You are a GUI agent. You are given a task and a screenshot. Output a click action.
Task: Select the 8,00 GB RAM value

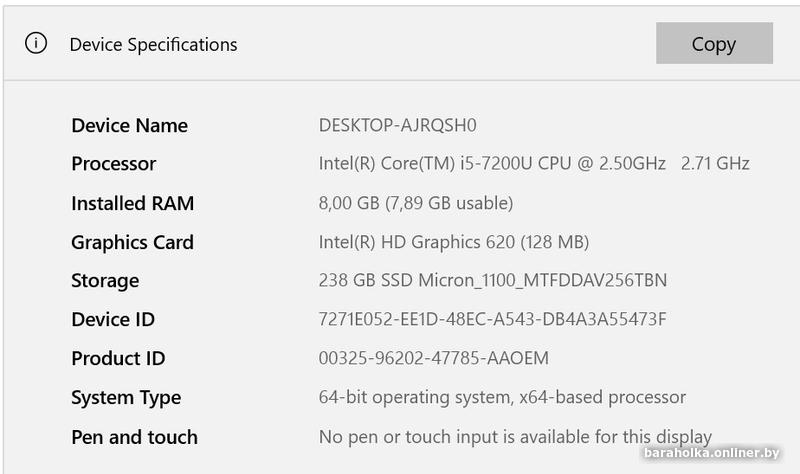point(415,203)
